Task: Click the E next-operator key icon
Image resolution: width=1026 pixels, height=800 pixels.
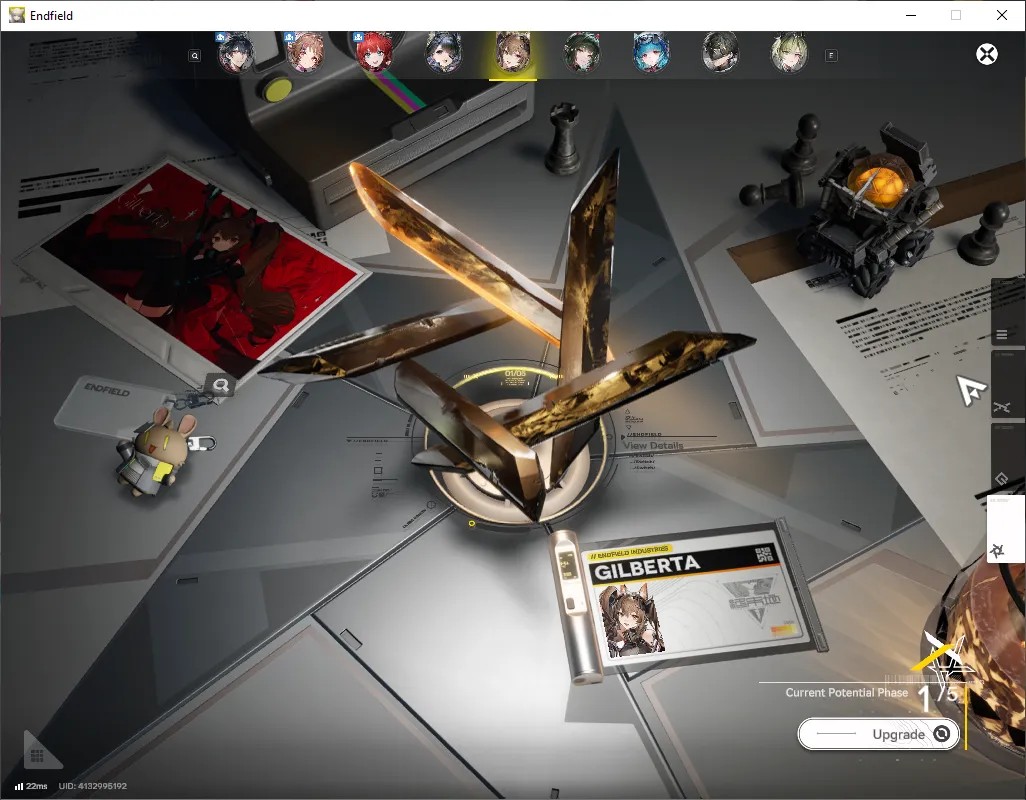Action: tap(831, 56)
